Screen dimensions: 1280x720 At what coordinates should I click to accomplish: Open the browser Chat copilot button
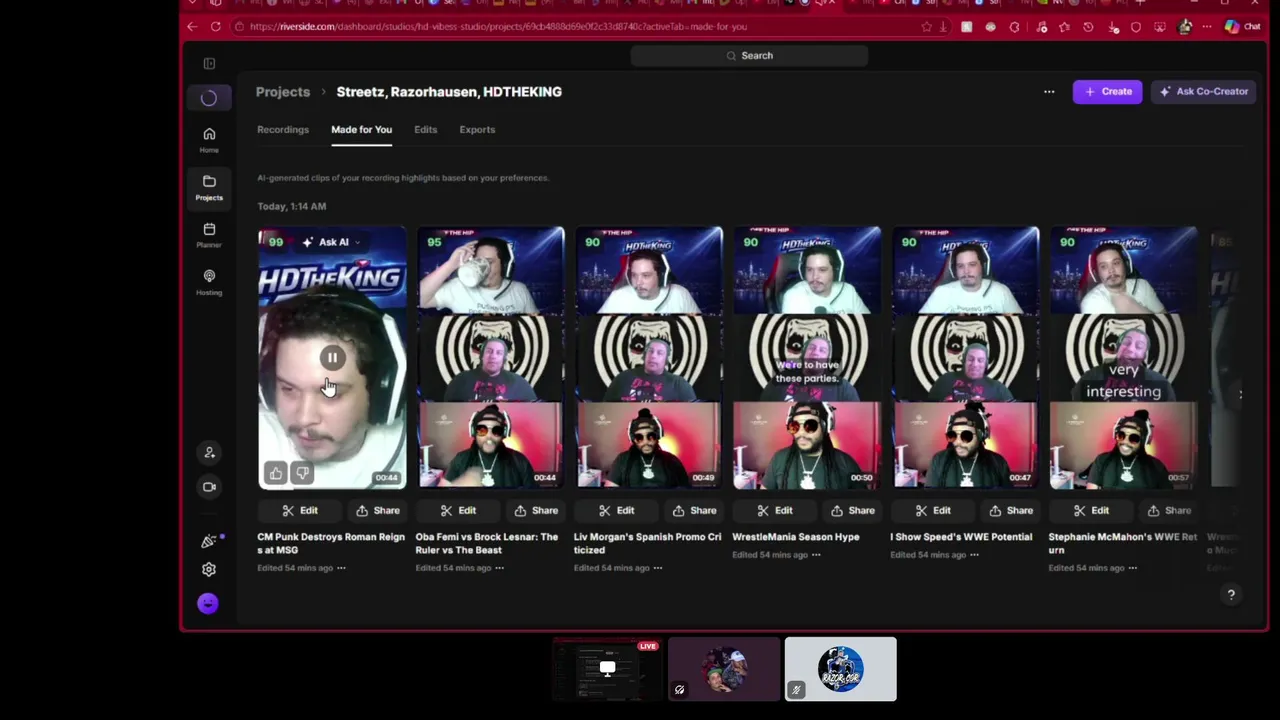(x=1243, y=27)
